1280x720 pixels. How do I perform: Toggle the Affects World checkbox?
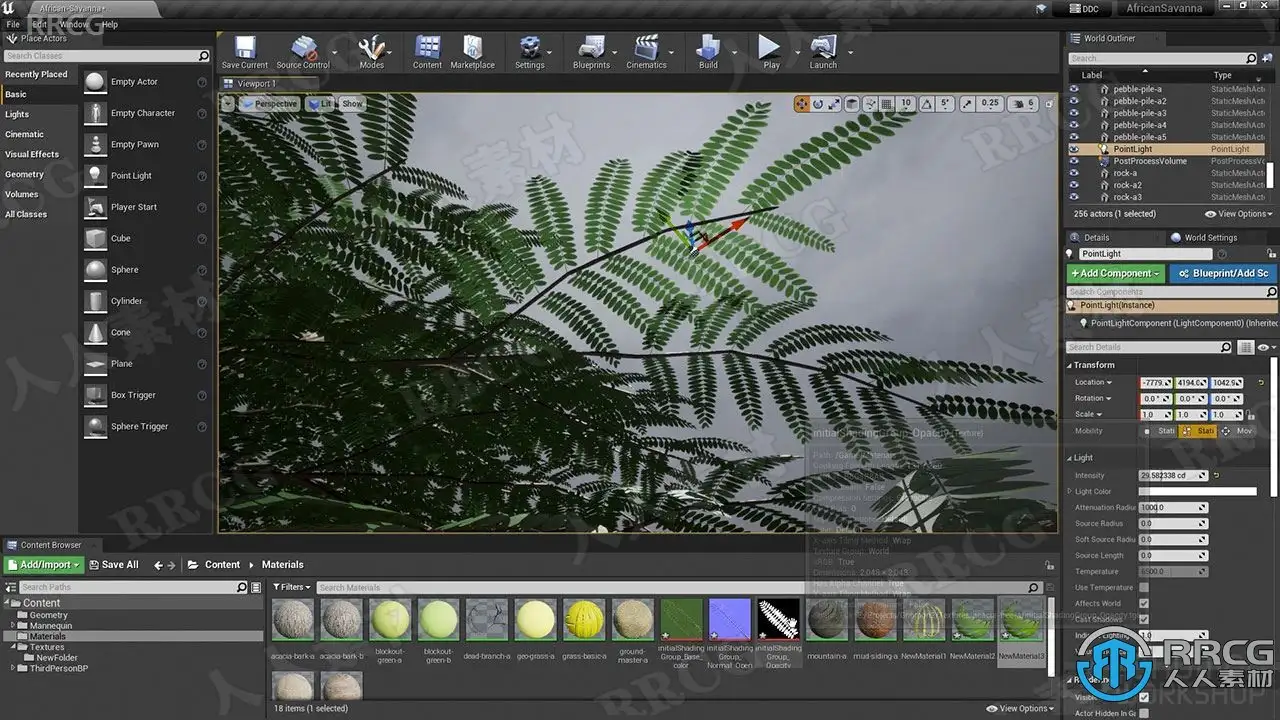coord(1144,603)
